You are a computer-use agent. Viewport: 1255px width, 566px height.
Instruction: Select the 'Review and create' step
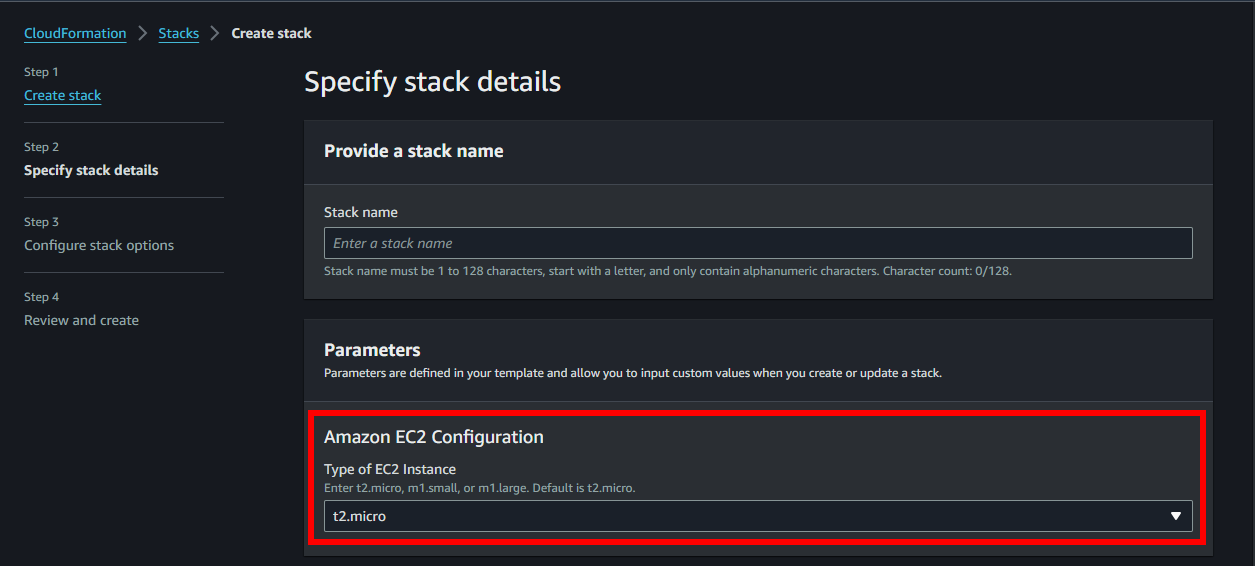pos(81,321)
